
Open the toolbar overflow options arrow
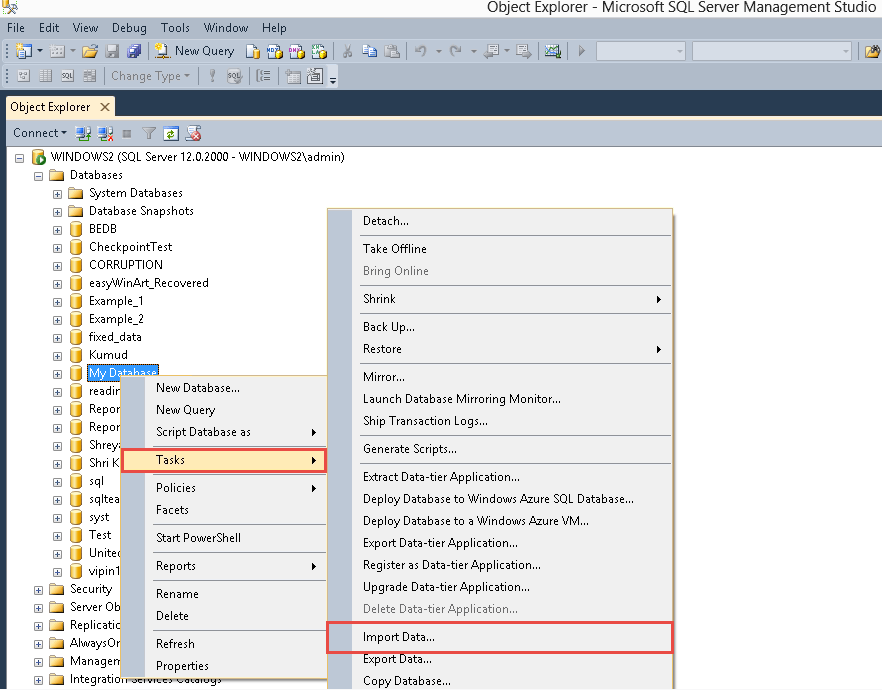click(x=333, y=79)
